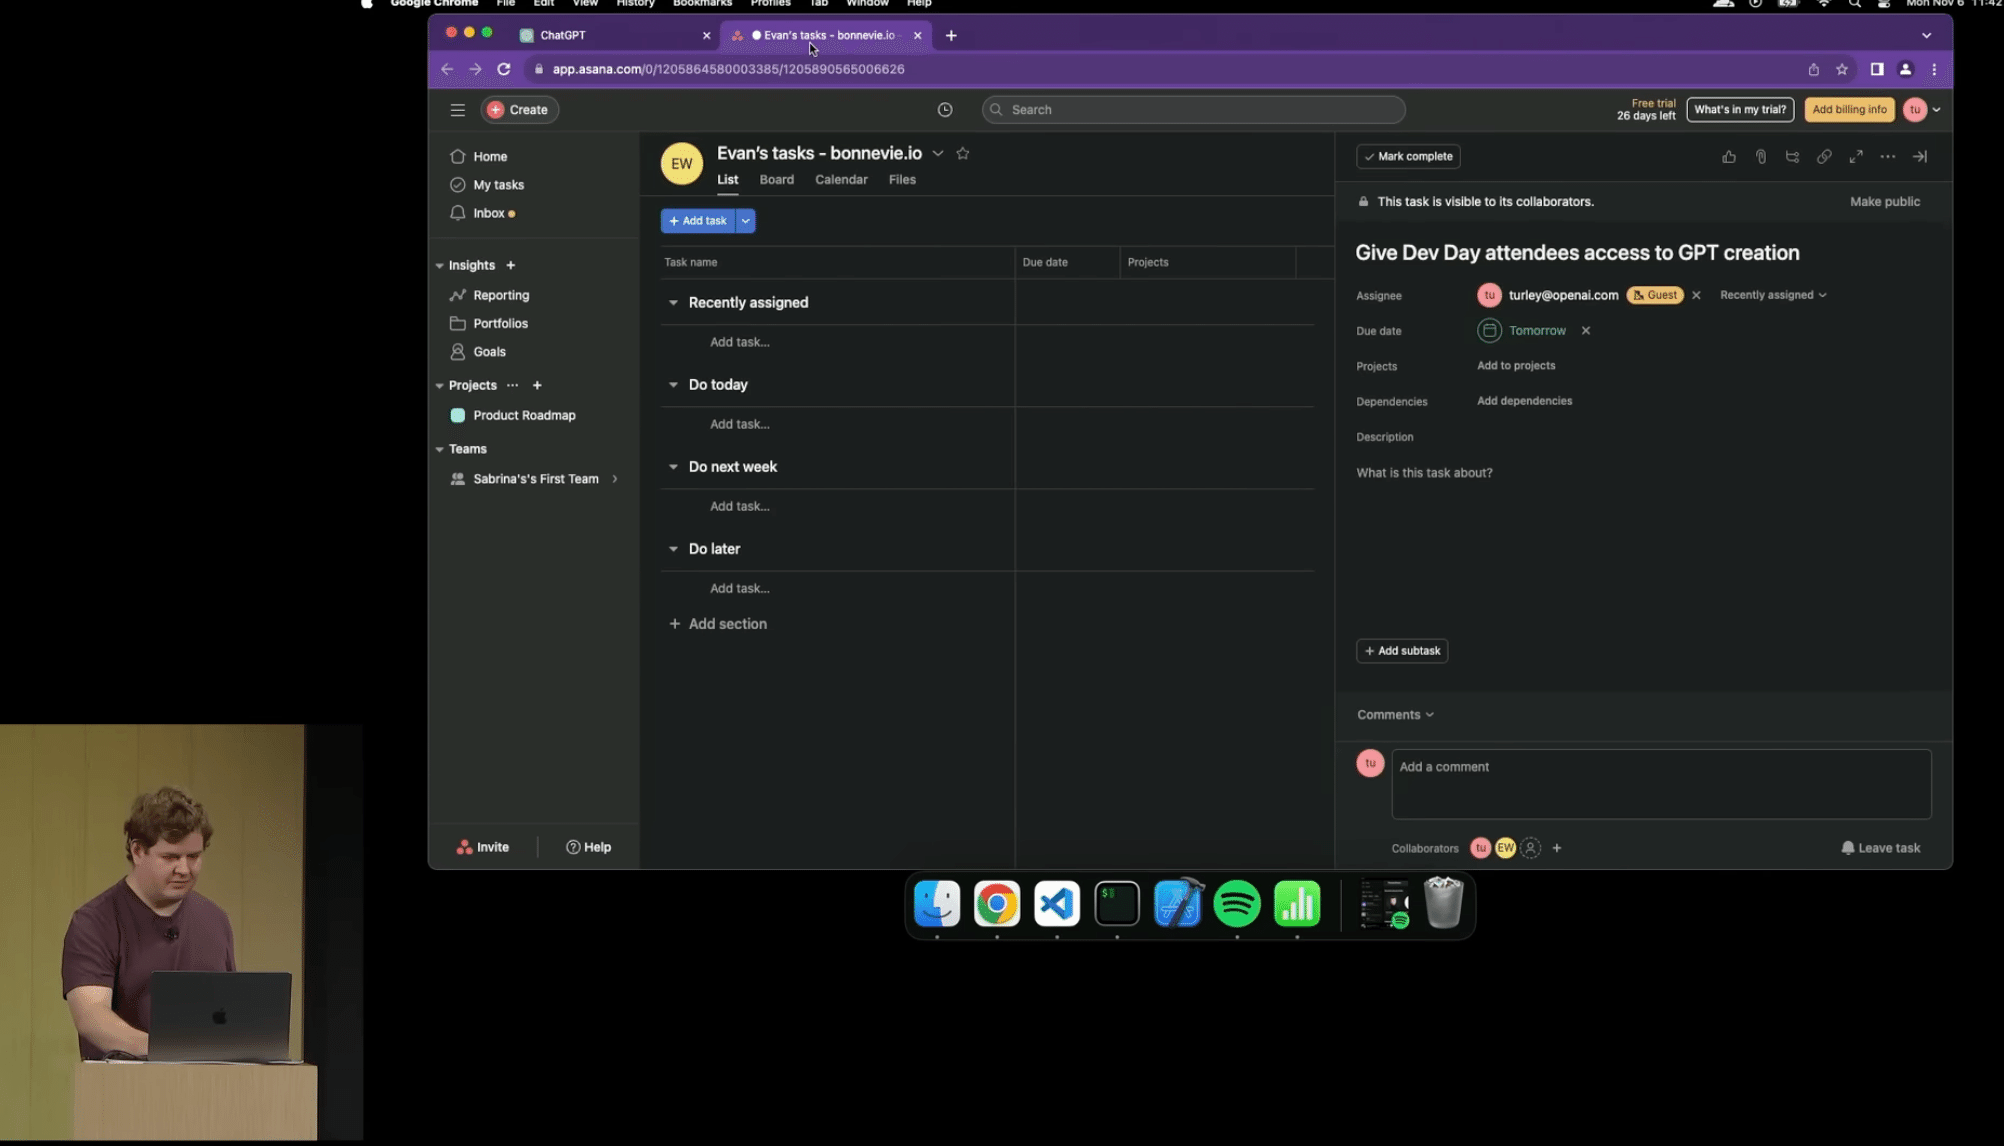The width and height of the screenshot is (2004, 1146).
Task: Click the Add subtask button
Action: point(1401,651)
